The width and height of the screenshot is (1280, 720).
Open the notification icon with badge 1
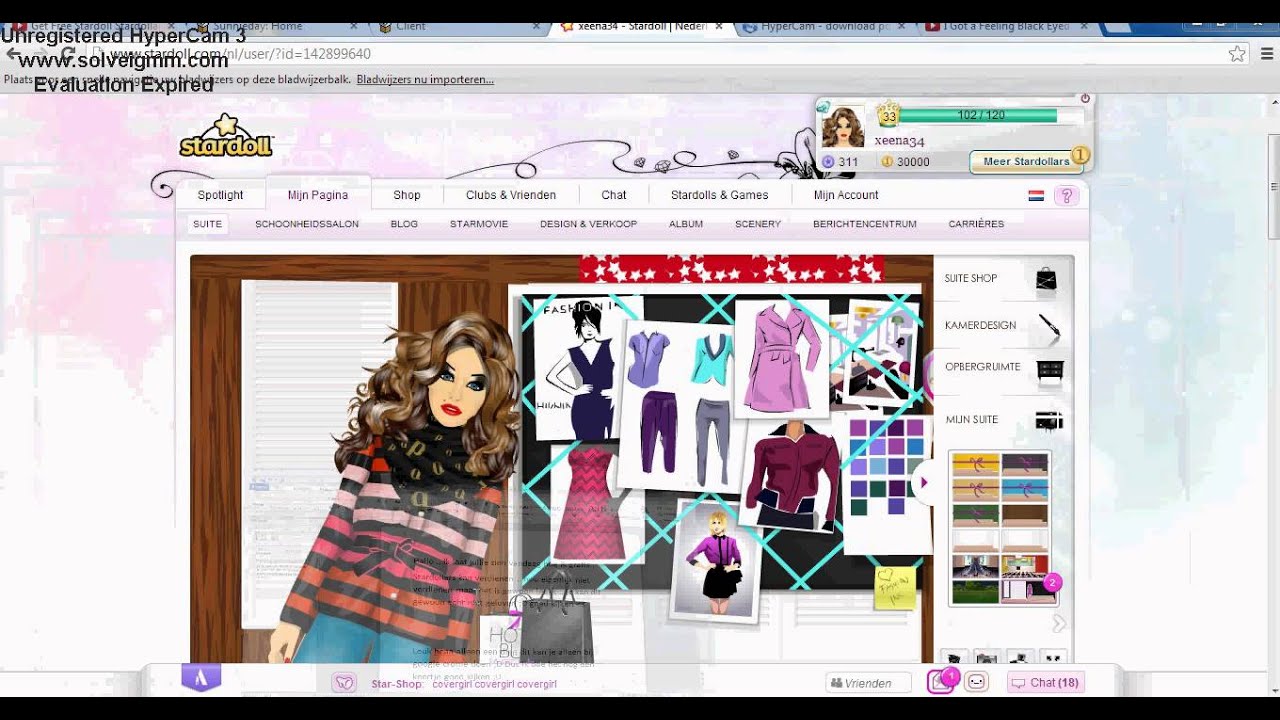[942, 681]
